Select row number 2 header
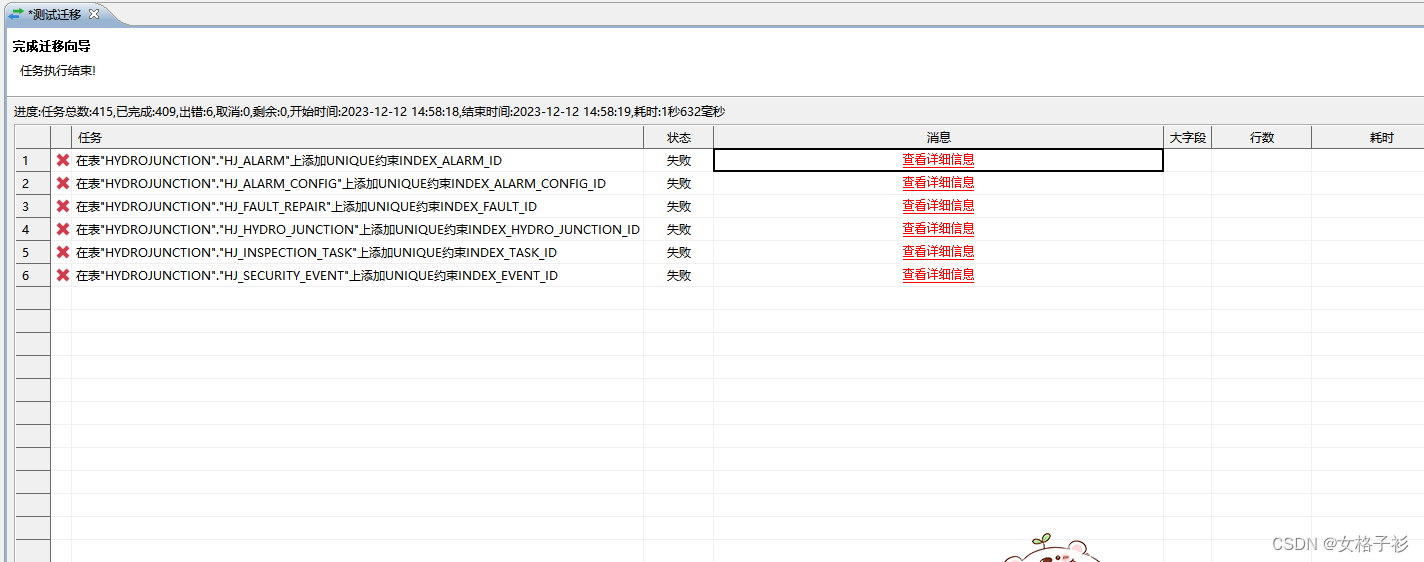 tap(33, 183)
